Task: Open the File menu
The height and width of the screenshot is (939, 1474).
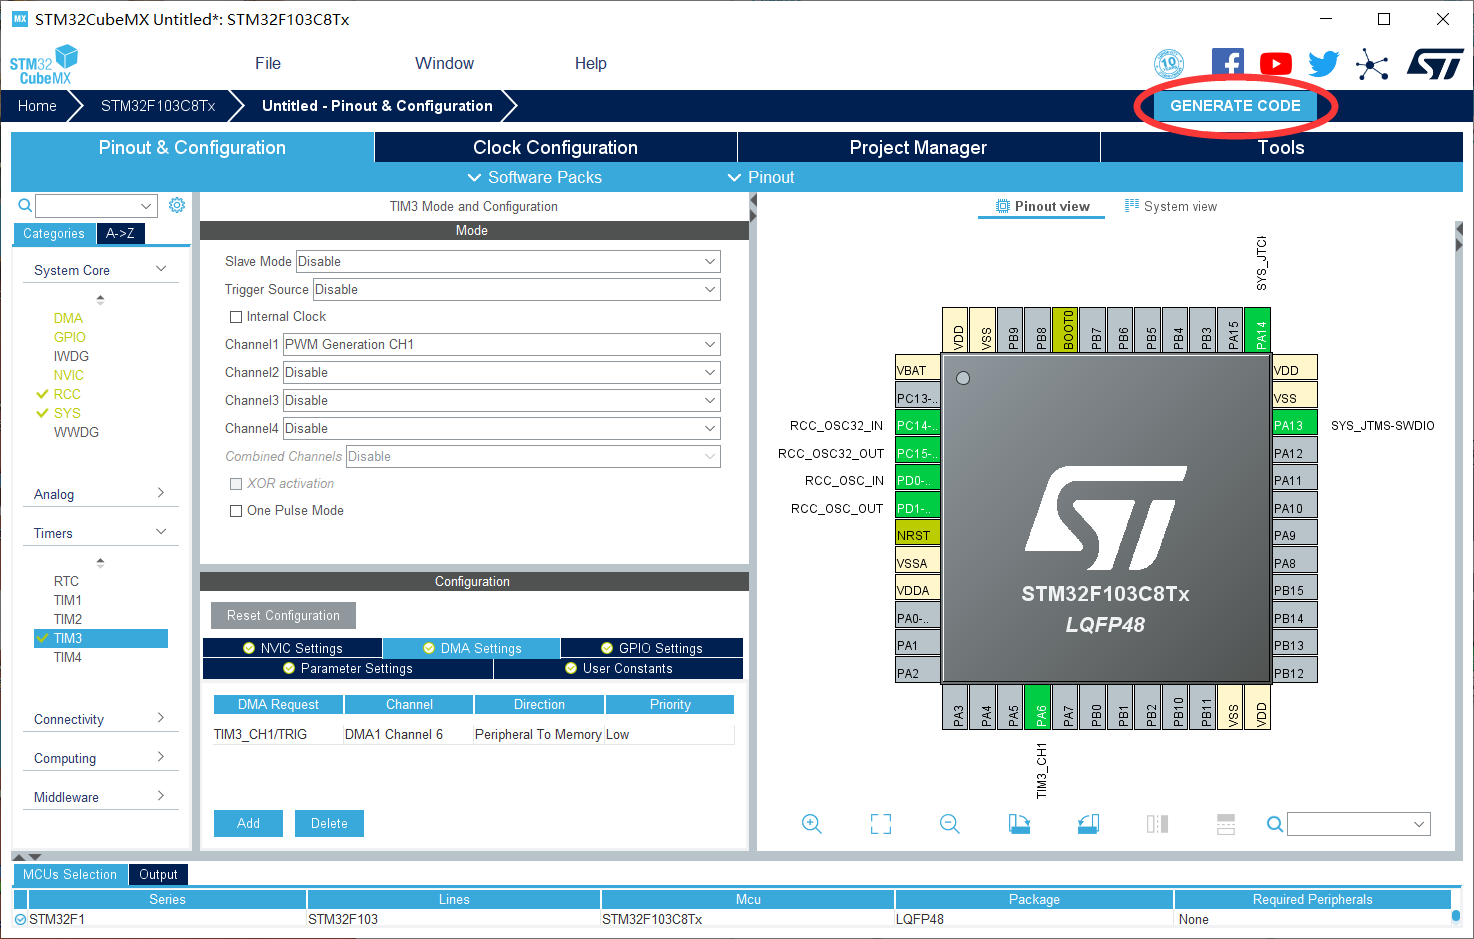Action: 268,63
